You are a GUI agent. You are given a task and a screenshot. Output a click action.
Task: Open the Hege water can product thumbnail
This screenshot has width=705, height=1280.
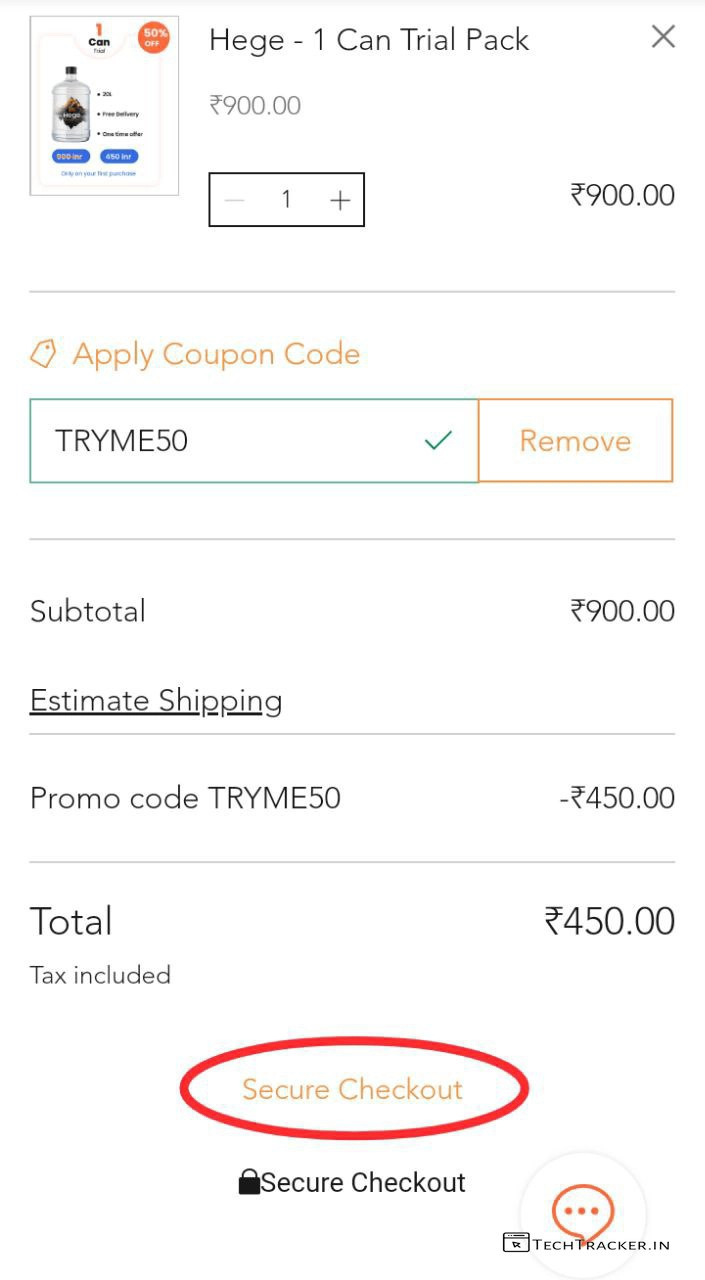coord(104,105)
